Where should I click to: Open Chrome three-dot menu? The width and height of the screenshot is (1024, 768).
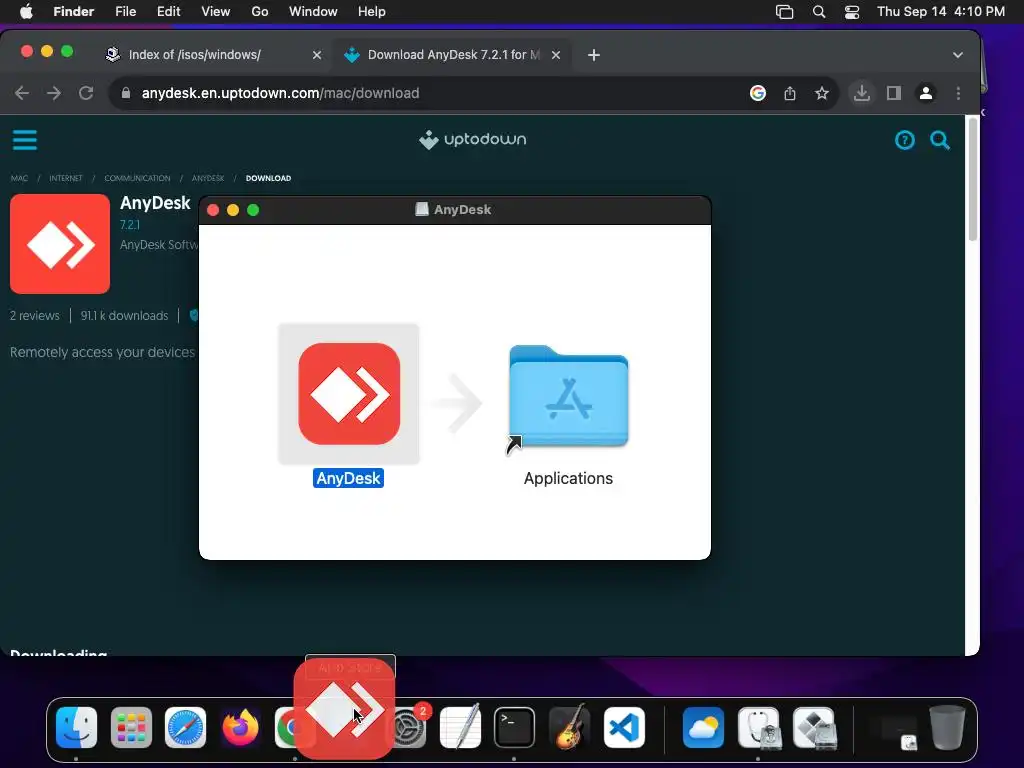[958, 93]
